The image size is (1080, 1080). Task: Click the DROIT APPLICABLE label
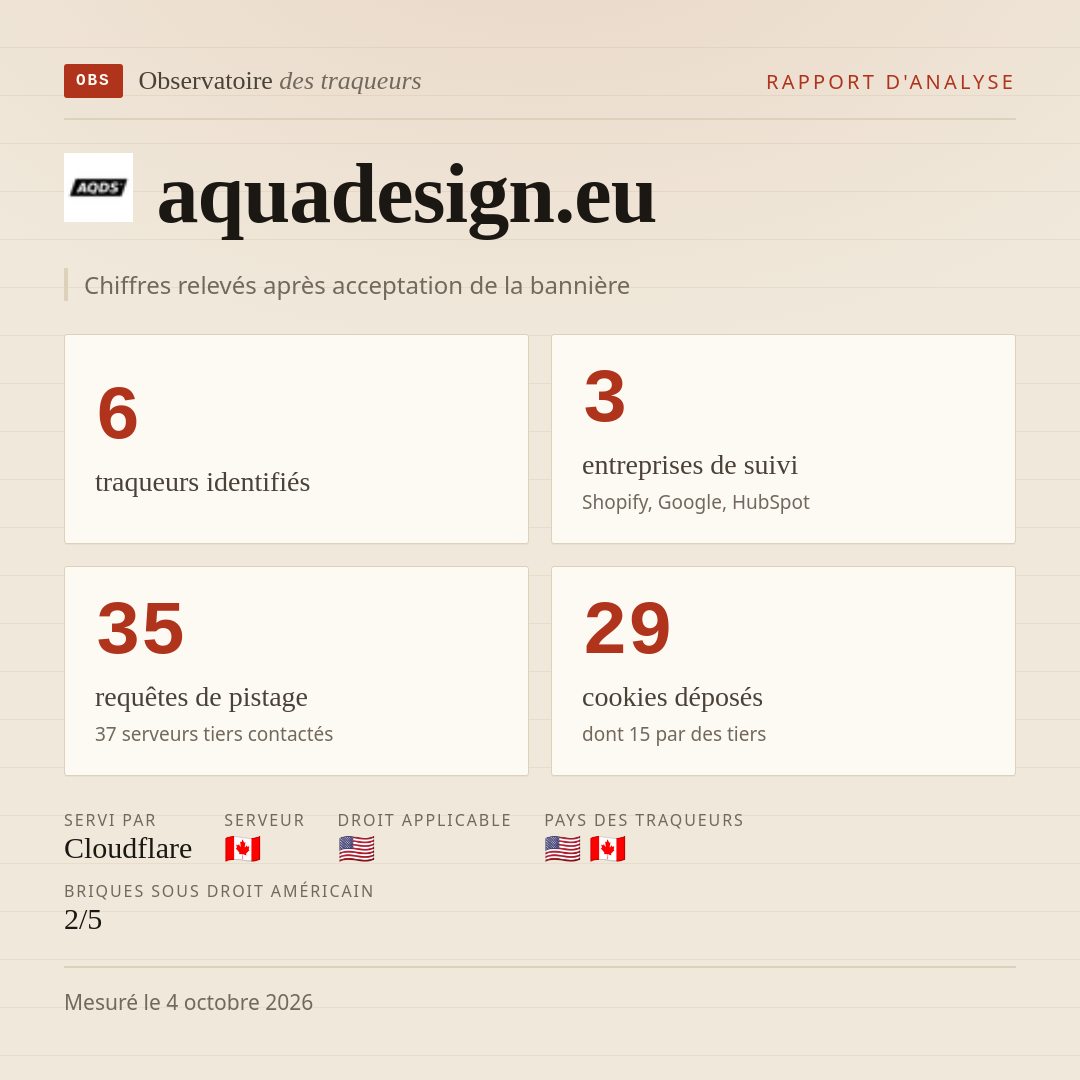pyautogui.click(x=424, y=820)
